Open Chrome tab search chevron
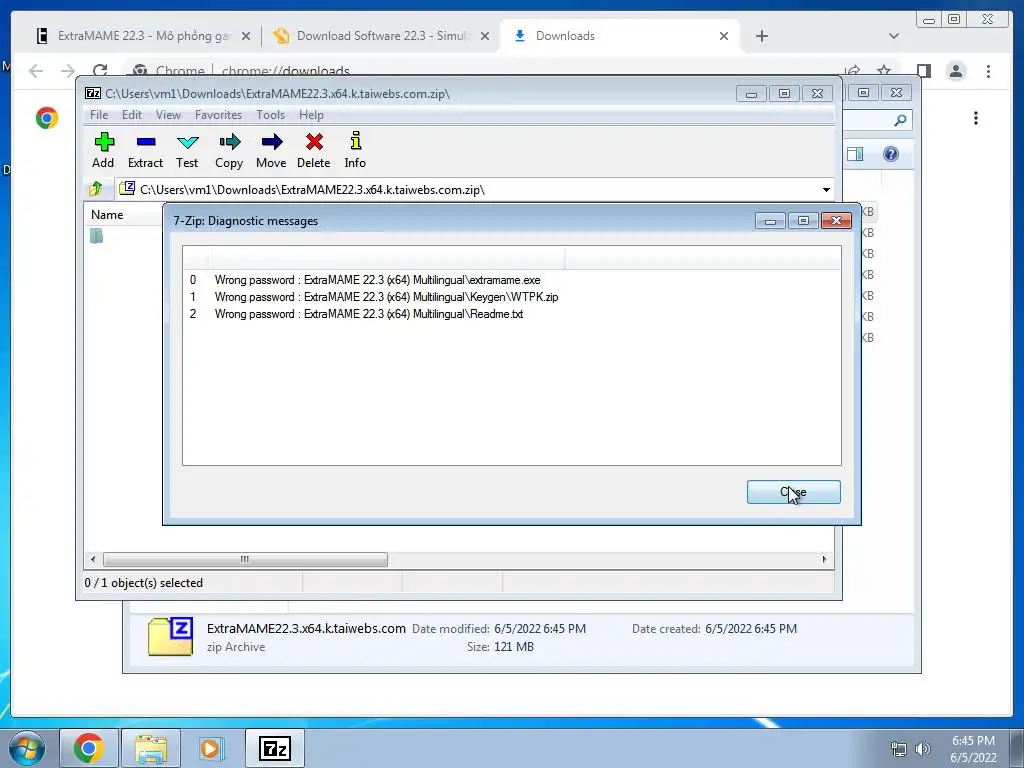The width and height of the screenshot is (1024, 768). (893, 36)
